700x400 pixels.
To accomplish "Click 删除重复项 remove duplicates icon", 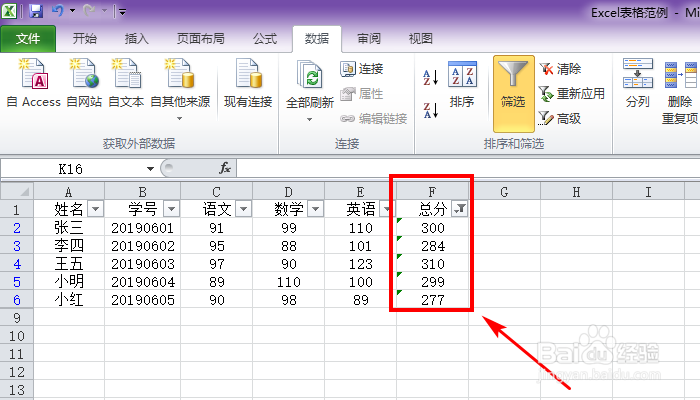I will [680, 92].
